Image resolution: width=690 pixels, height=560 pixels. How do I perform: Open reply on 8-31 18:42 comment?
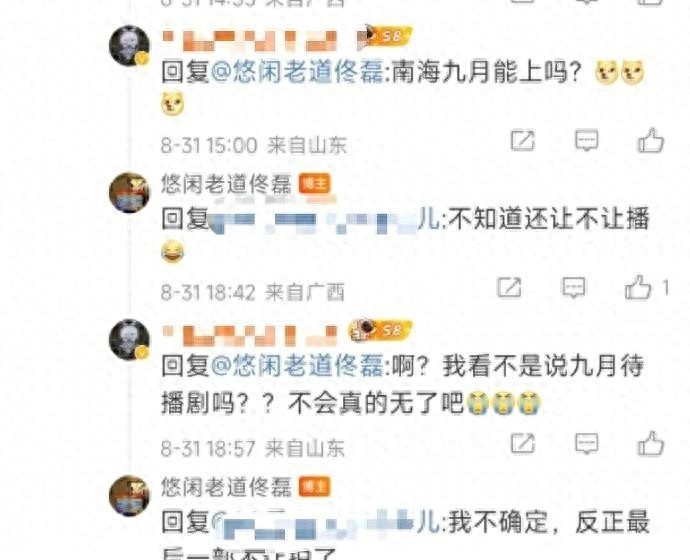pyautogui.click(x=574, y=288)
